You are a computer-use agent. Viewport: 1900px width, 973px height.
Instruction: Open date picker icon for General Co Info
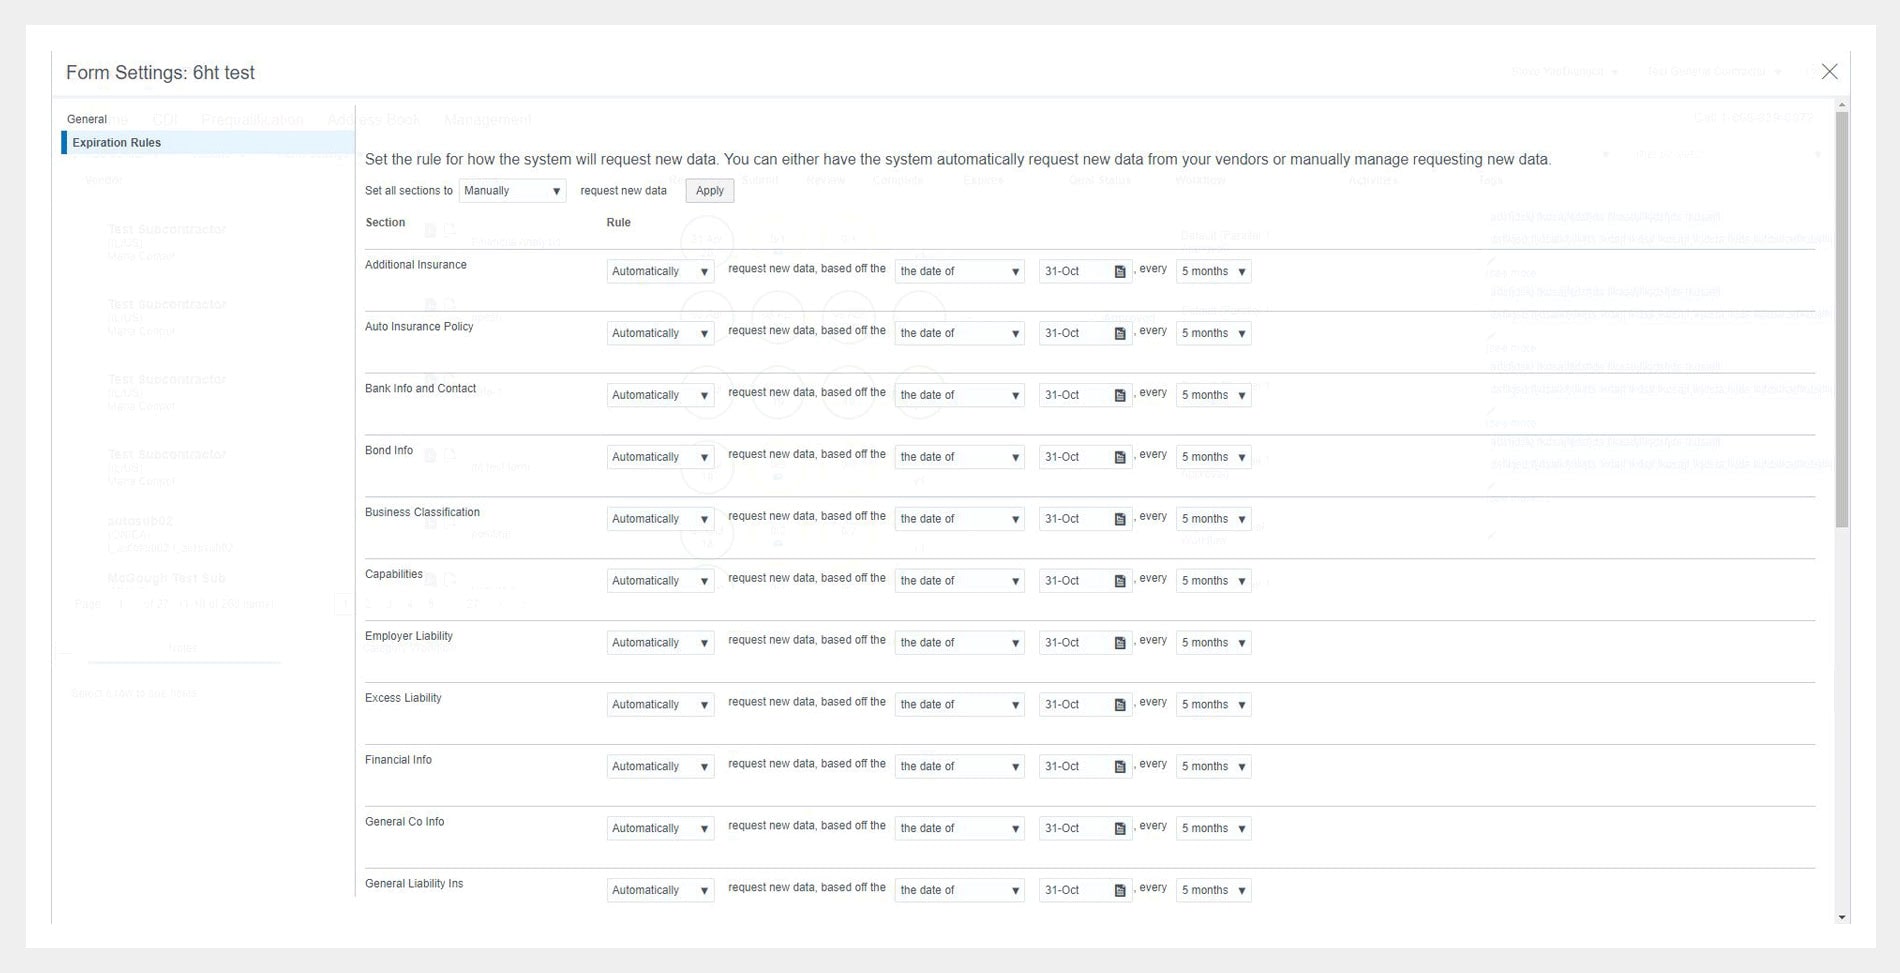coord(1120,829)
